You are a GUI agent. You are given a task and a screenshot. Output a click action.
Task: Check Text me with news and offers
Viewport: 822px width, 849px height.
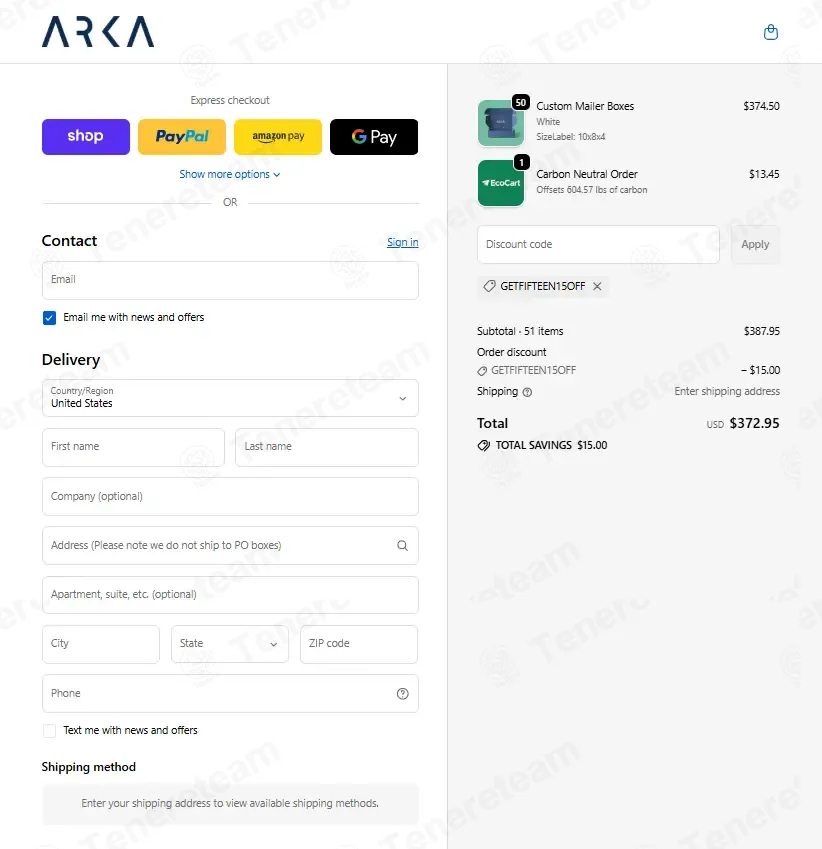point(49,731)
